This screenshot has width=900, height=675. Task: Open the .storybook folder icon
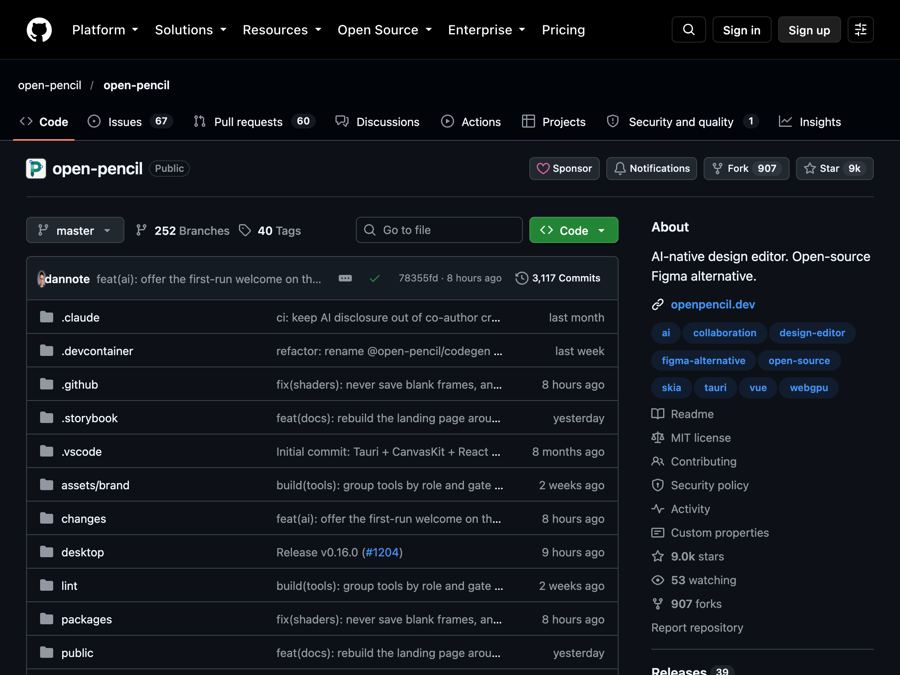coord(46,418)
